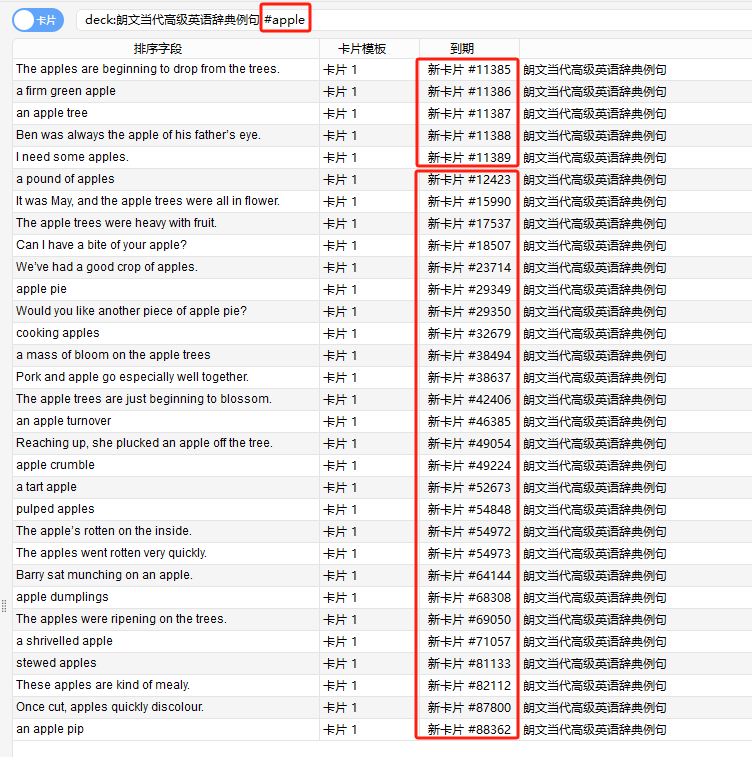
Task: Select row 'a tart apple'
Action: pos(382,487)
